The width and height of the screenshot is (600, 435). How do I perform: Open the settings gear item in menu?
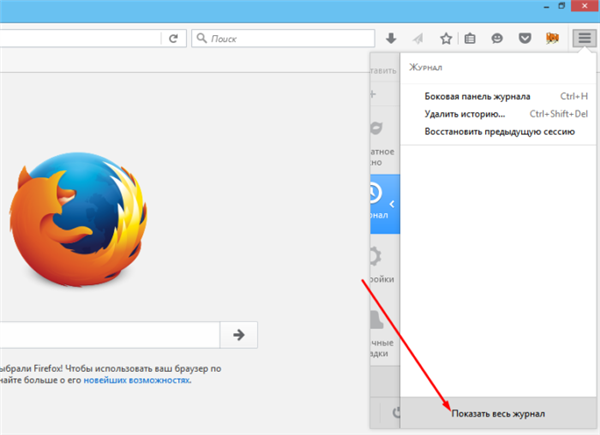[385, 265]
